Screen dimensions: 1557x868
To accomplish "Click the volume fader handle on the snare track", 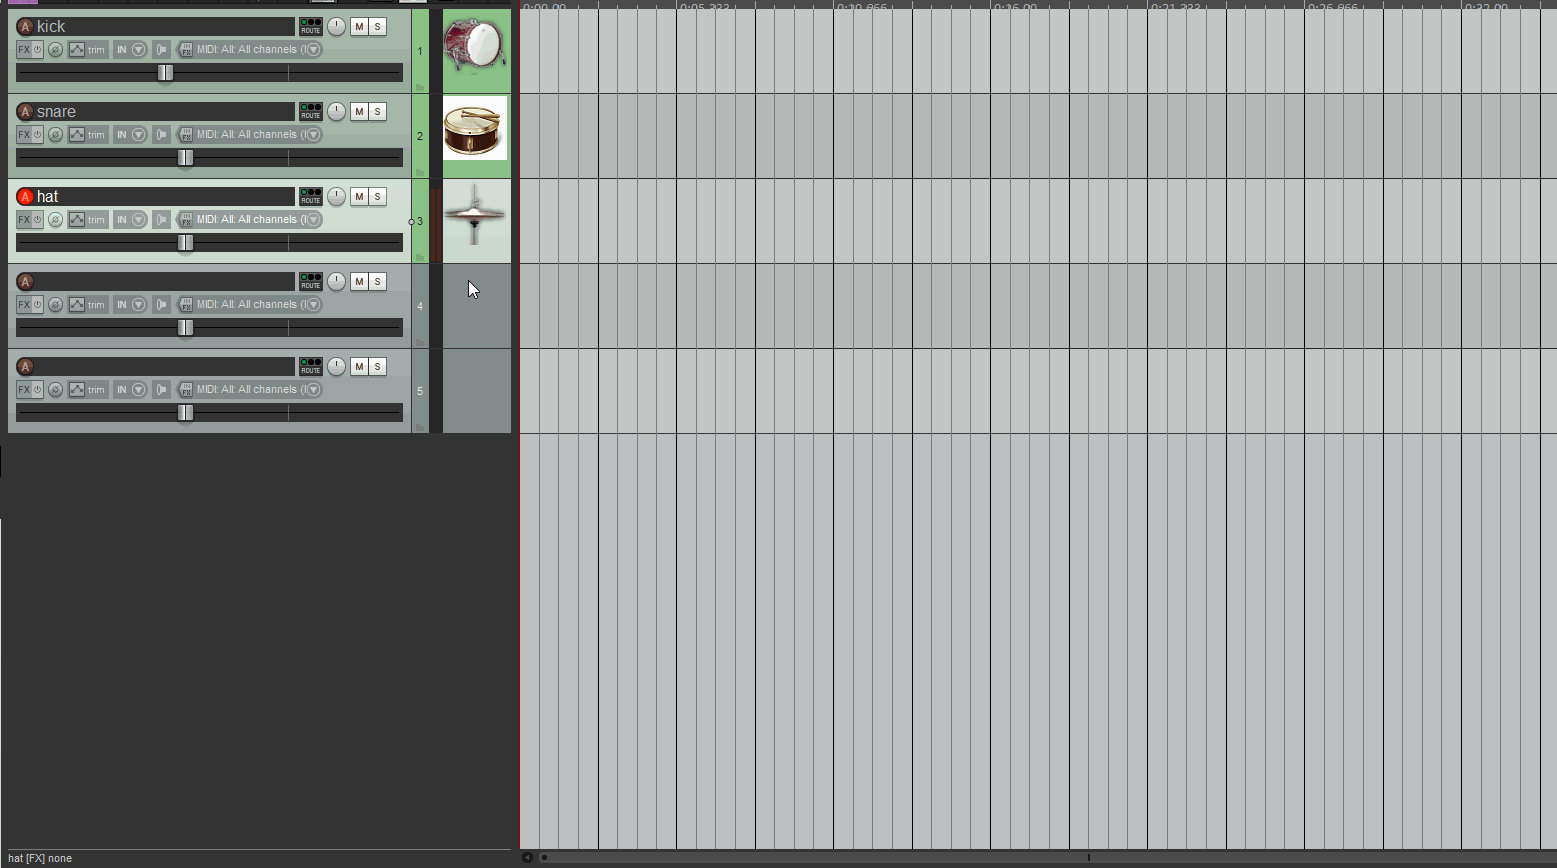I will (185, 158).
